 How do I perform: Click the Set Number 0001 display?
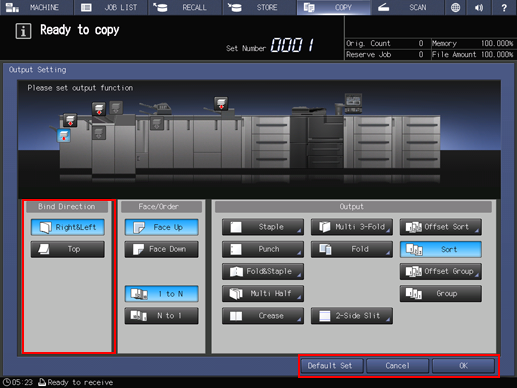click(x=292, y=45)
